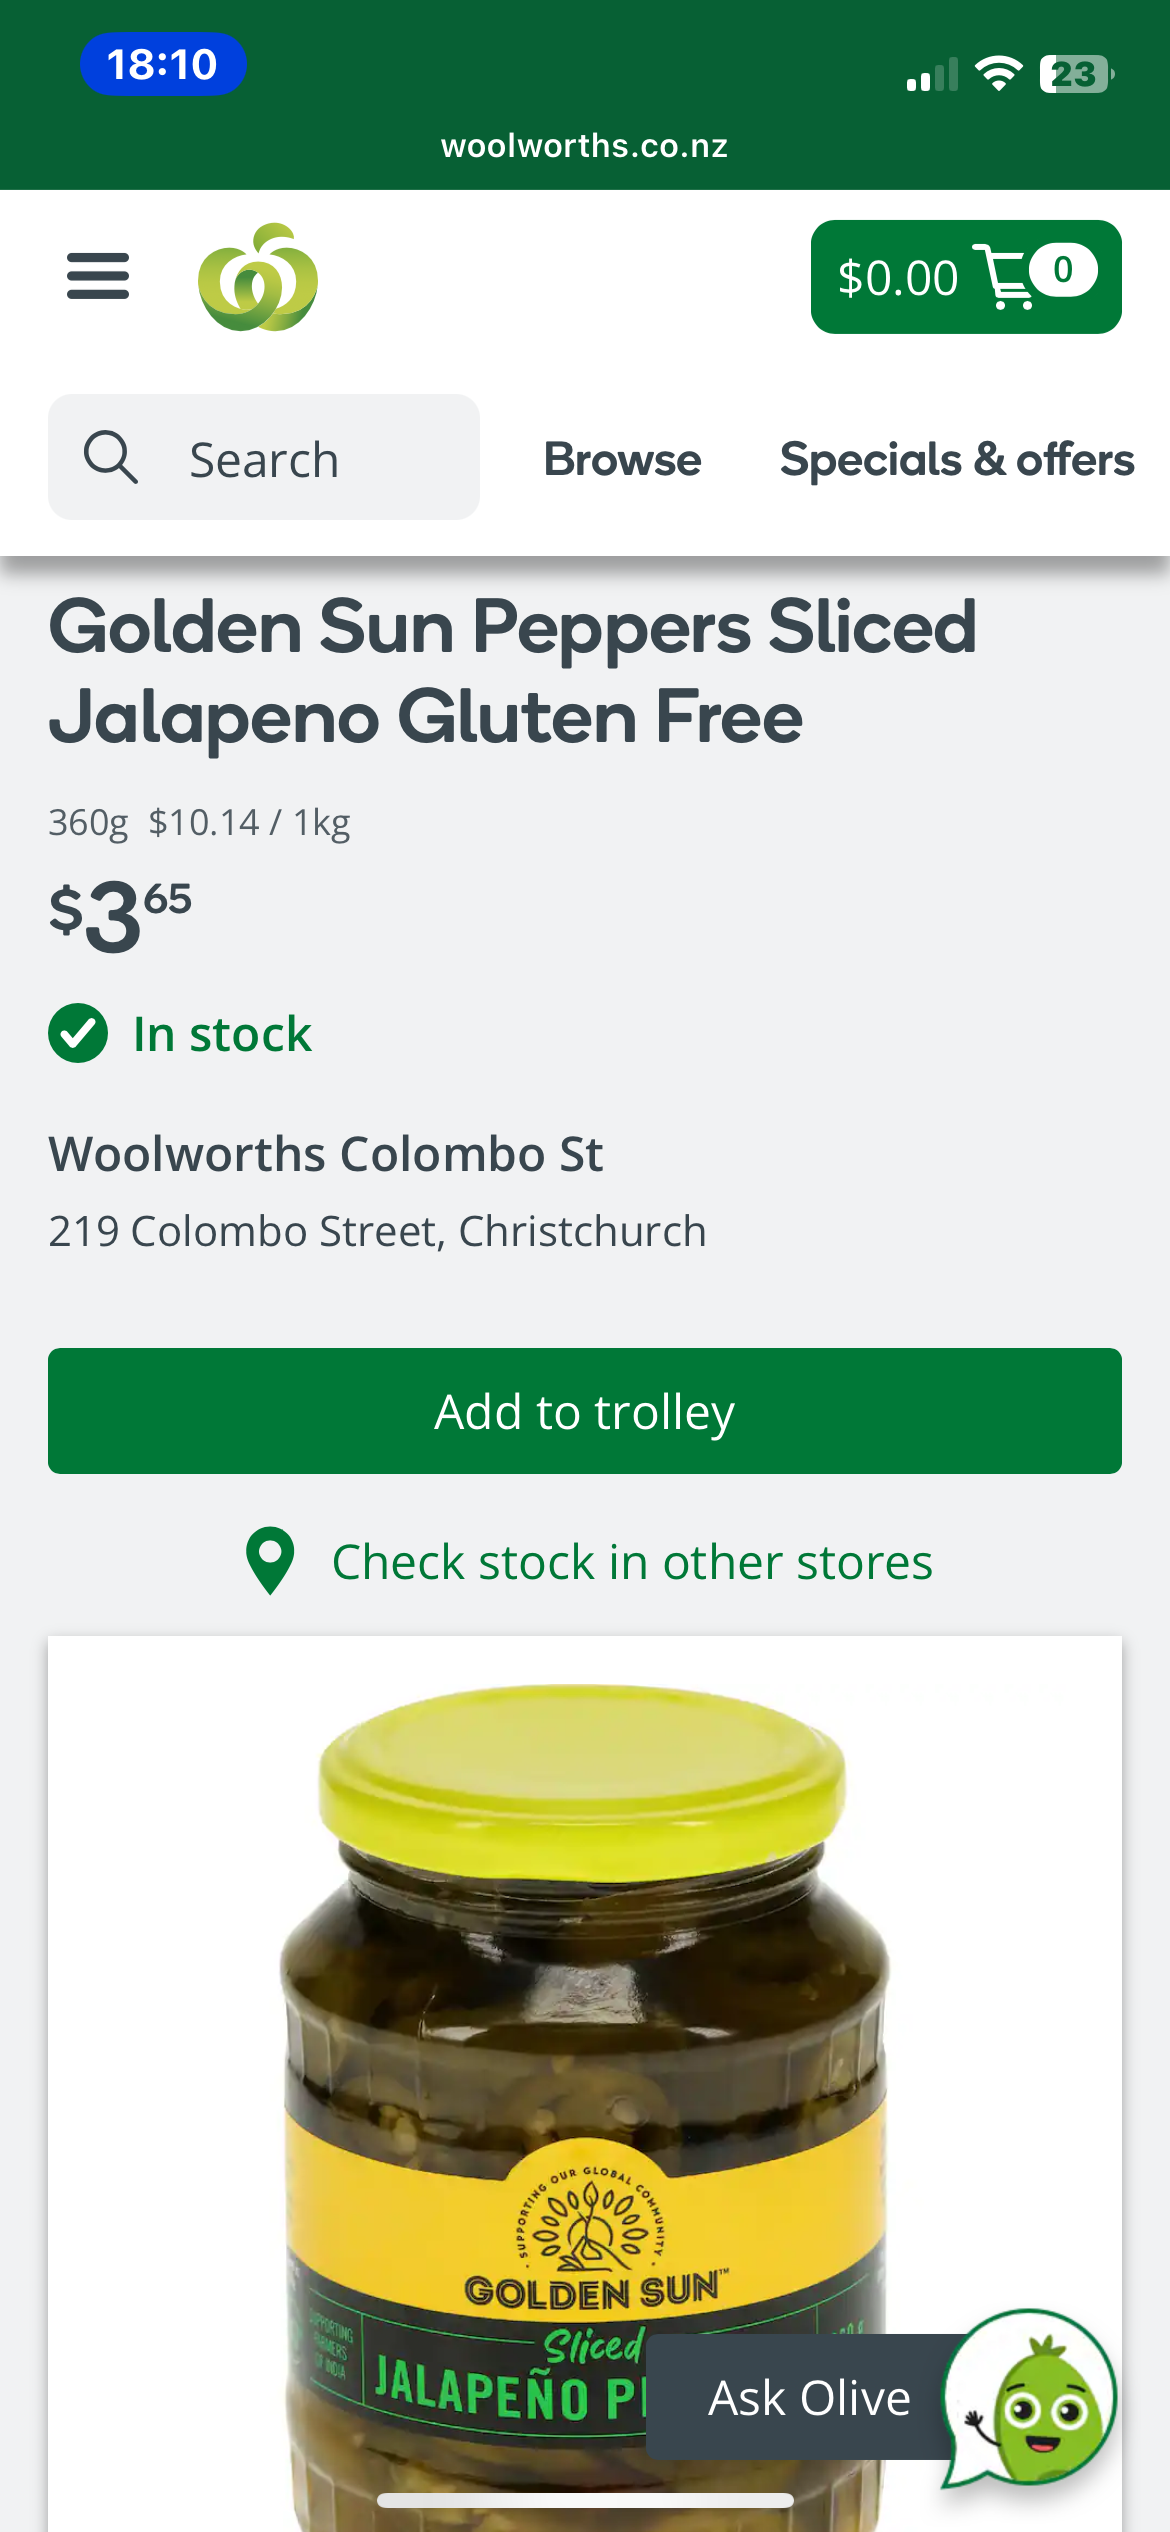The height and width of the screenshot is (2532, 1170).
Task: Focus the Search input field
Action: coord(300,459)
